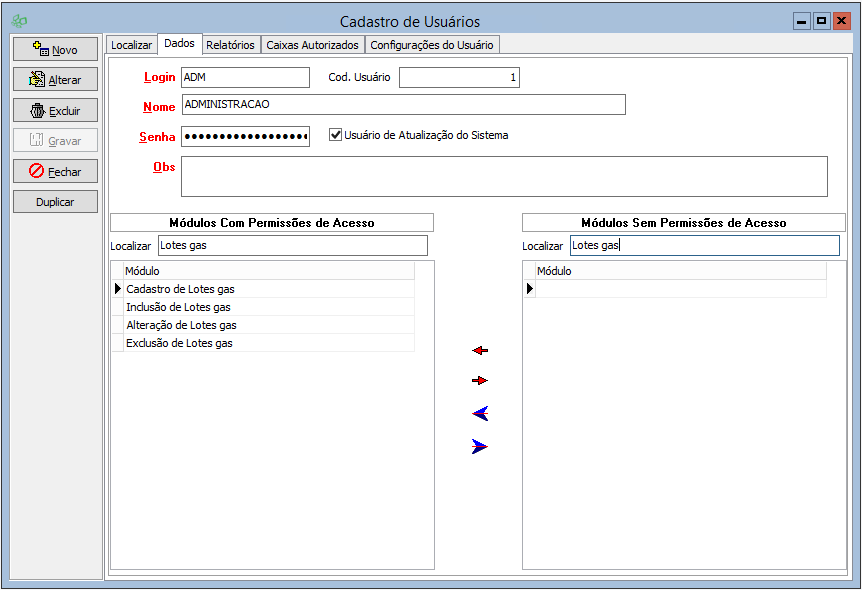Click the red right arrow to revoke module
Viewport: 862px width, 590px height.
(480, 381)
